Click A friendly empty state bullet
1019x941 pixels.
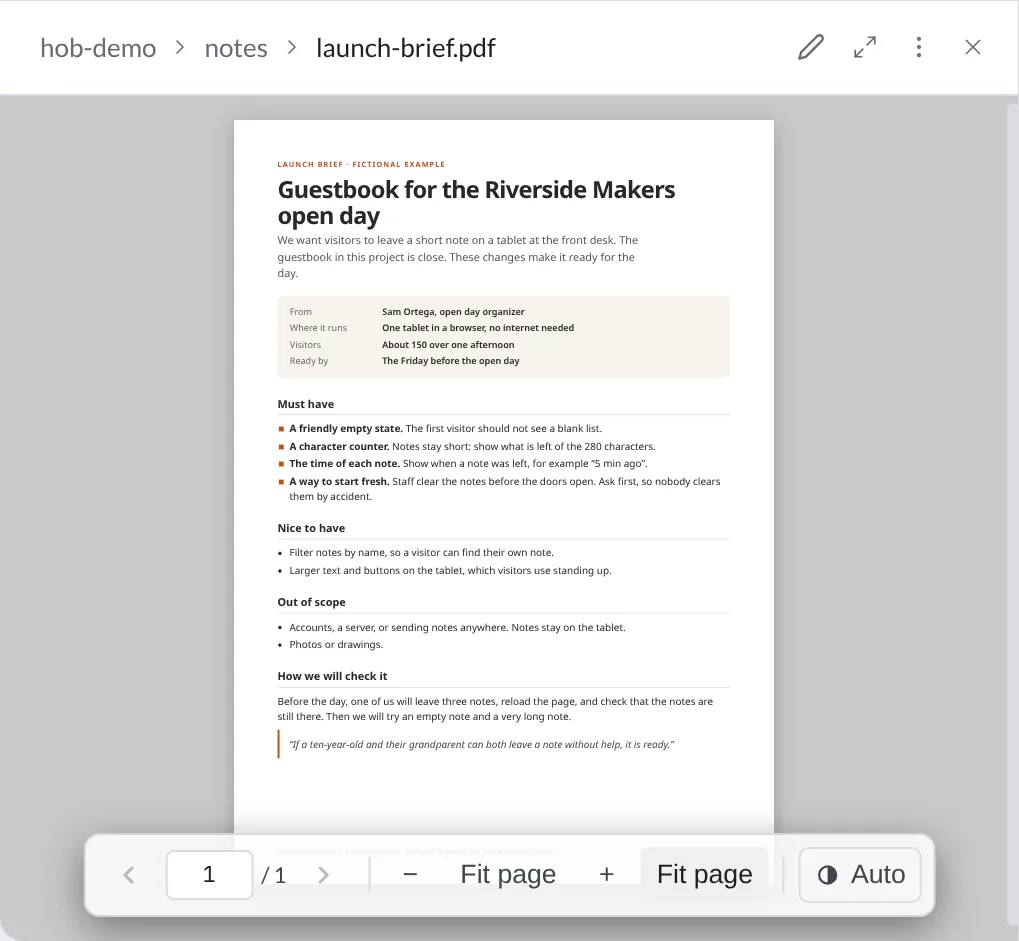click(x=445, y=429)
